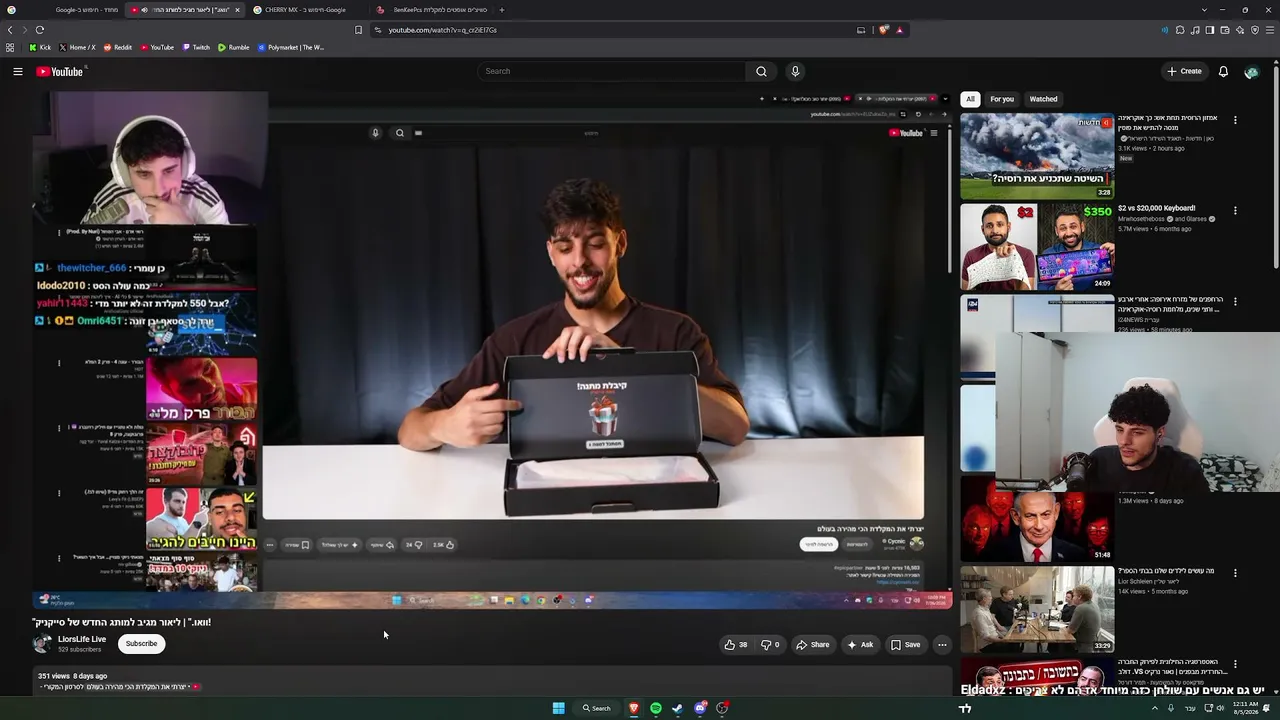Open the Create menu
This screenshot has height=720, width=1280.
coord(1184,71)
